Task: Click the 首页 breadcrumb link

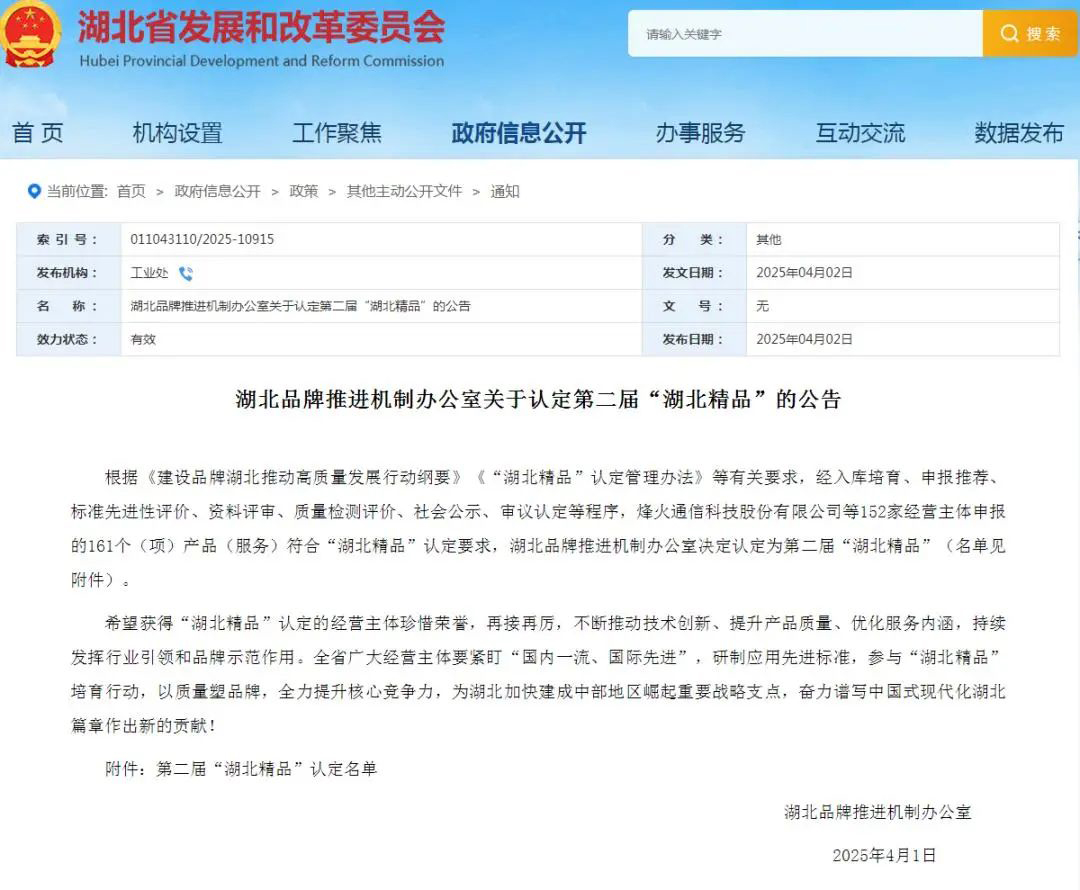Action: 131,192
